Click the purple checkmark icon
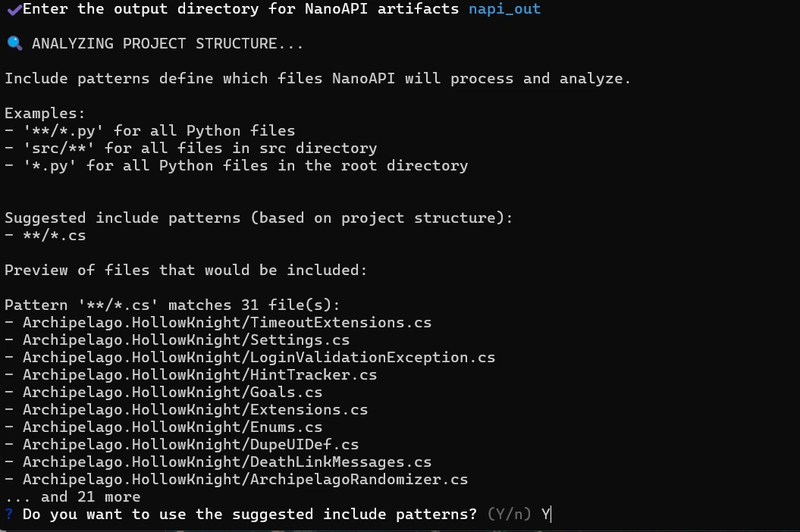 tap(14, 9)
